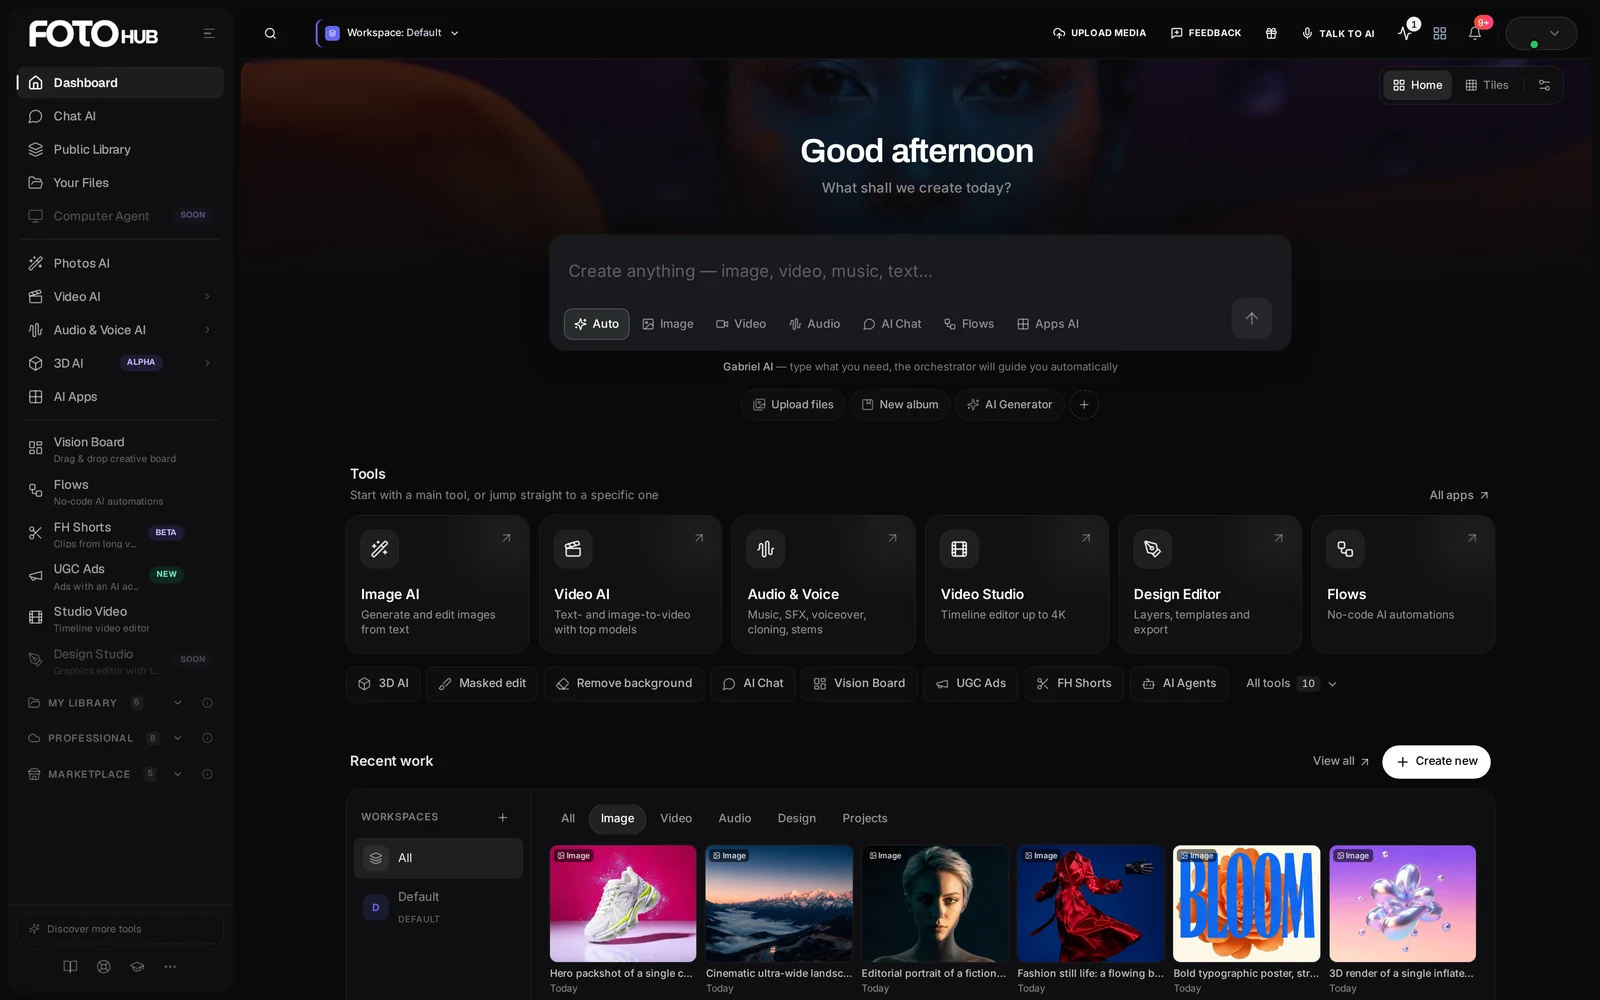The image size is (1600, 1000).
Task: Click Create new button
Action: pos(1436,761)
